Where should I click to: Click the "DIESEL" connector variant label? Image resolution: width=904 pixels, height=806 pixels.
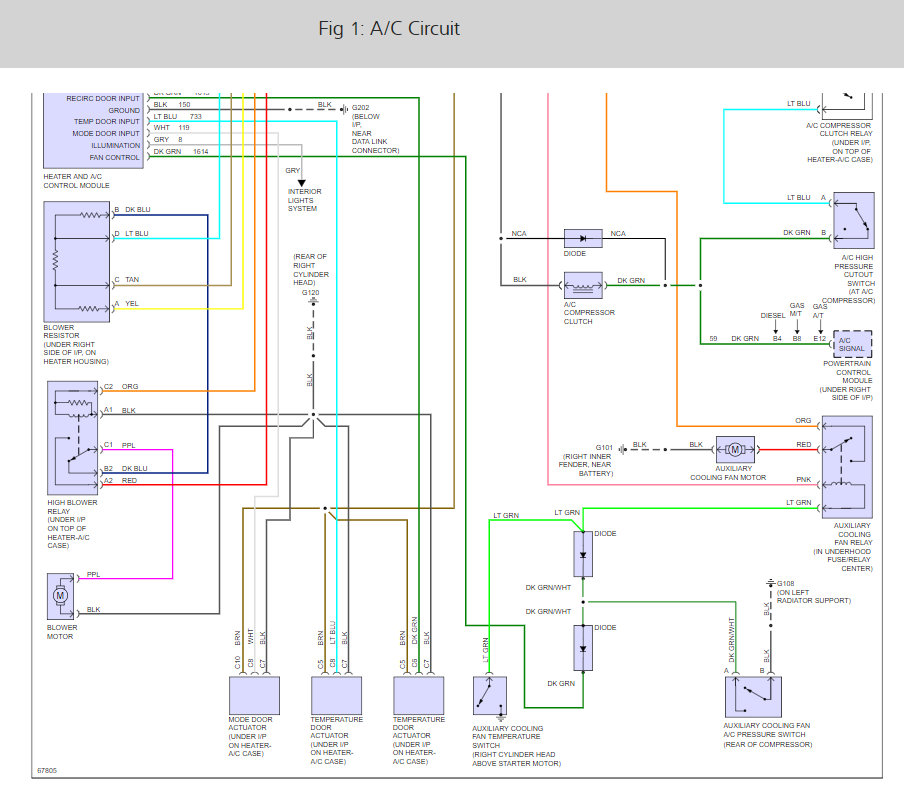click(x=773, y=316)
